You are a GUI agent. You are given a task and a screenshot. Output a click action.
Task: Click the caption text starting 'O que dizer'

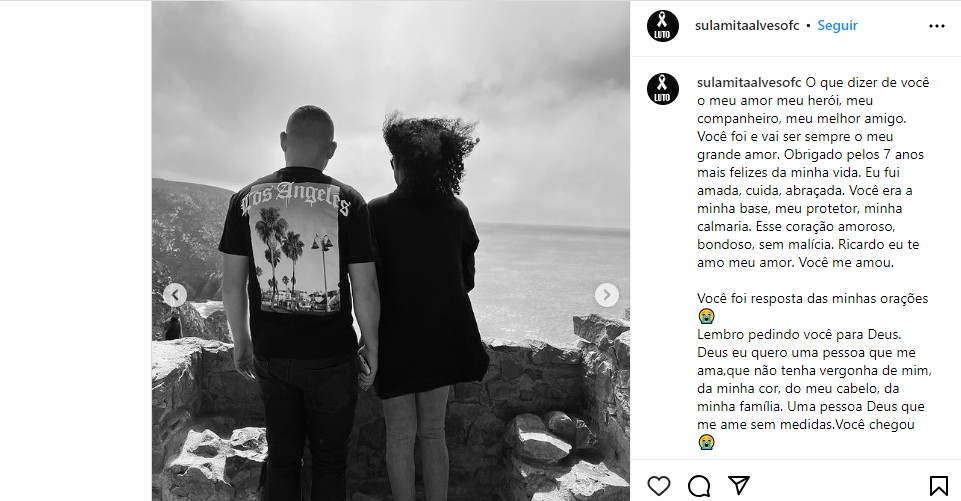click(x=813, y=172)
